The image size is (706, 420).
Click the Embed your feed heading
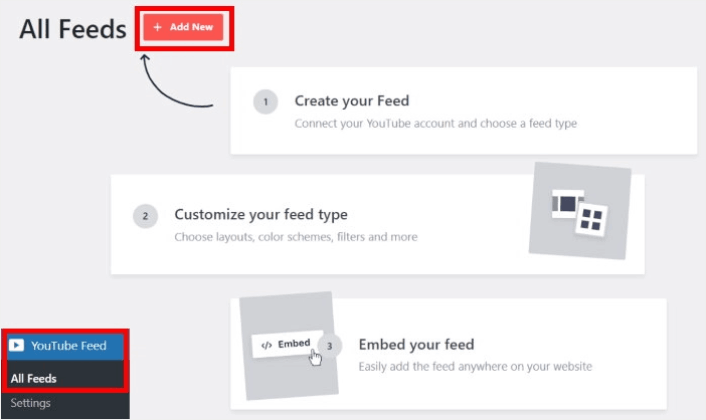point(416,344)
